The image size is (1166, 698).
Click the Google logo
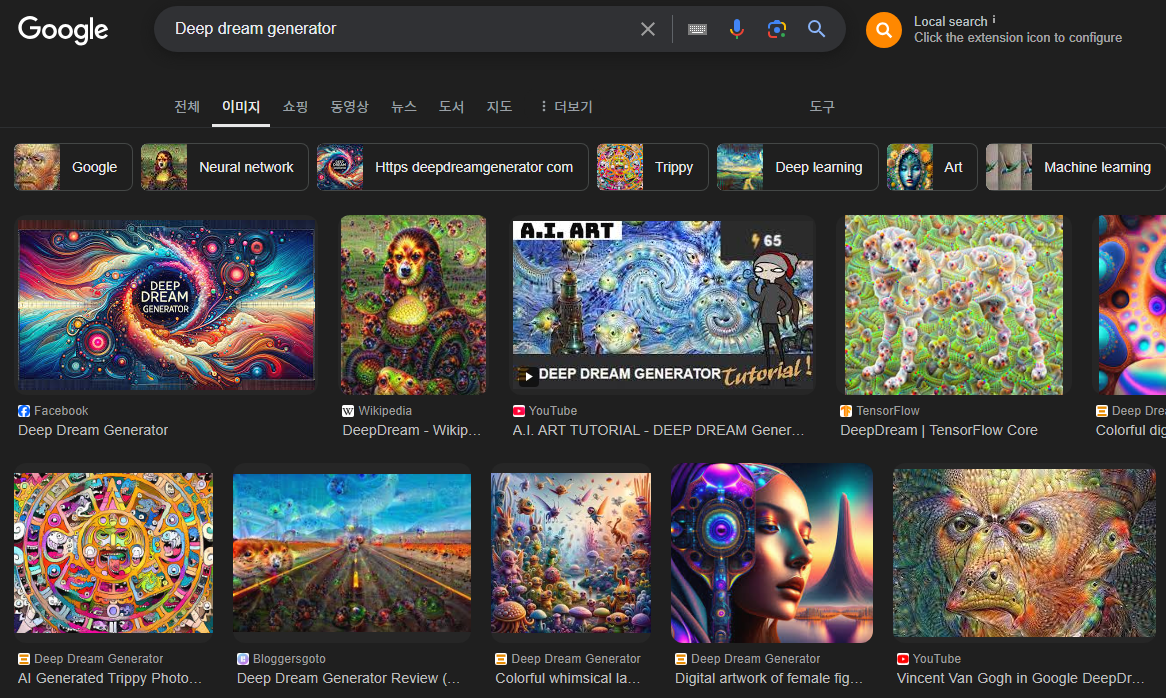tap(63, 30)
